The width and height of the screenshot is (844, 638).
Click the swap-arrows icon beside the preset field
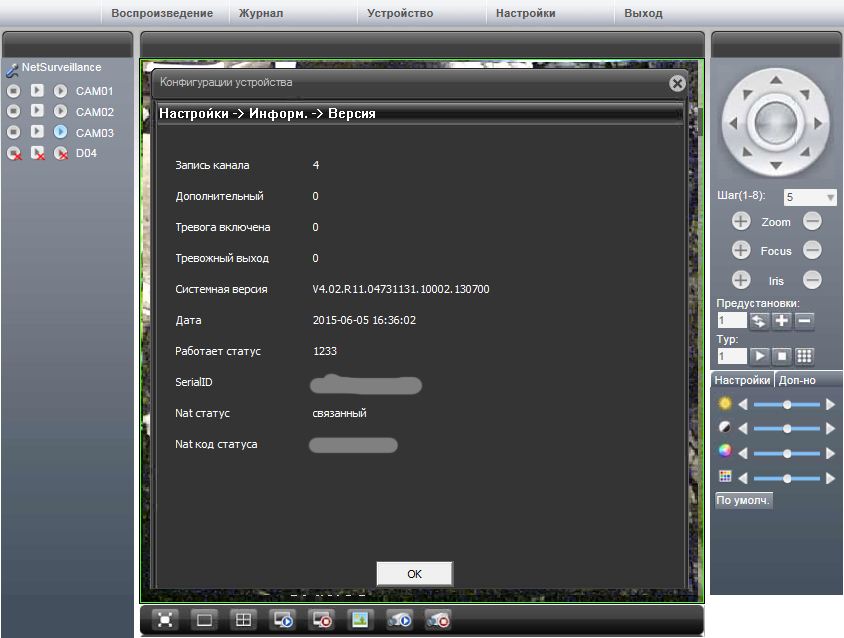coord(758,321)
